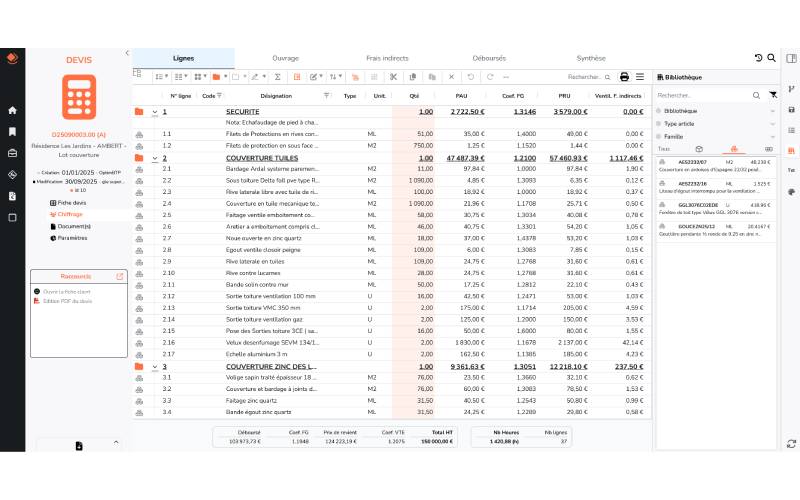Viewport: 800px width, 500px height.
Task: Click the bookmark icon in left sidebar
Action: pos(12,132)
